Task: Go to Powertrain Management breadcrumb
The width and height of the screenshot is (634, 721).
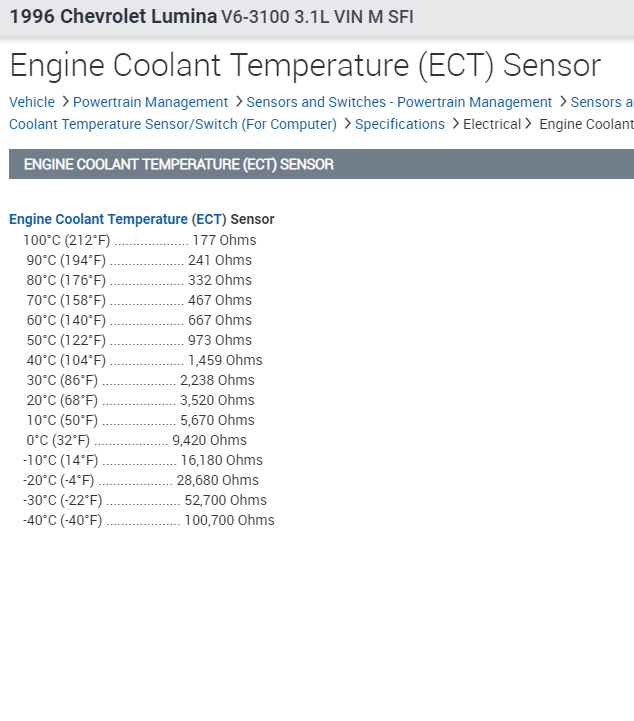Action: [x=150, y=102]
